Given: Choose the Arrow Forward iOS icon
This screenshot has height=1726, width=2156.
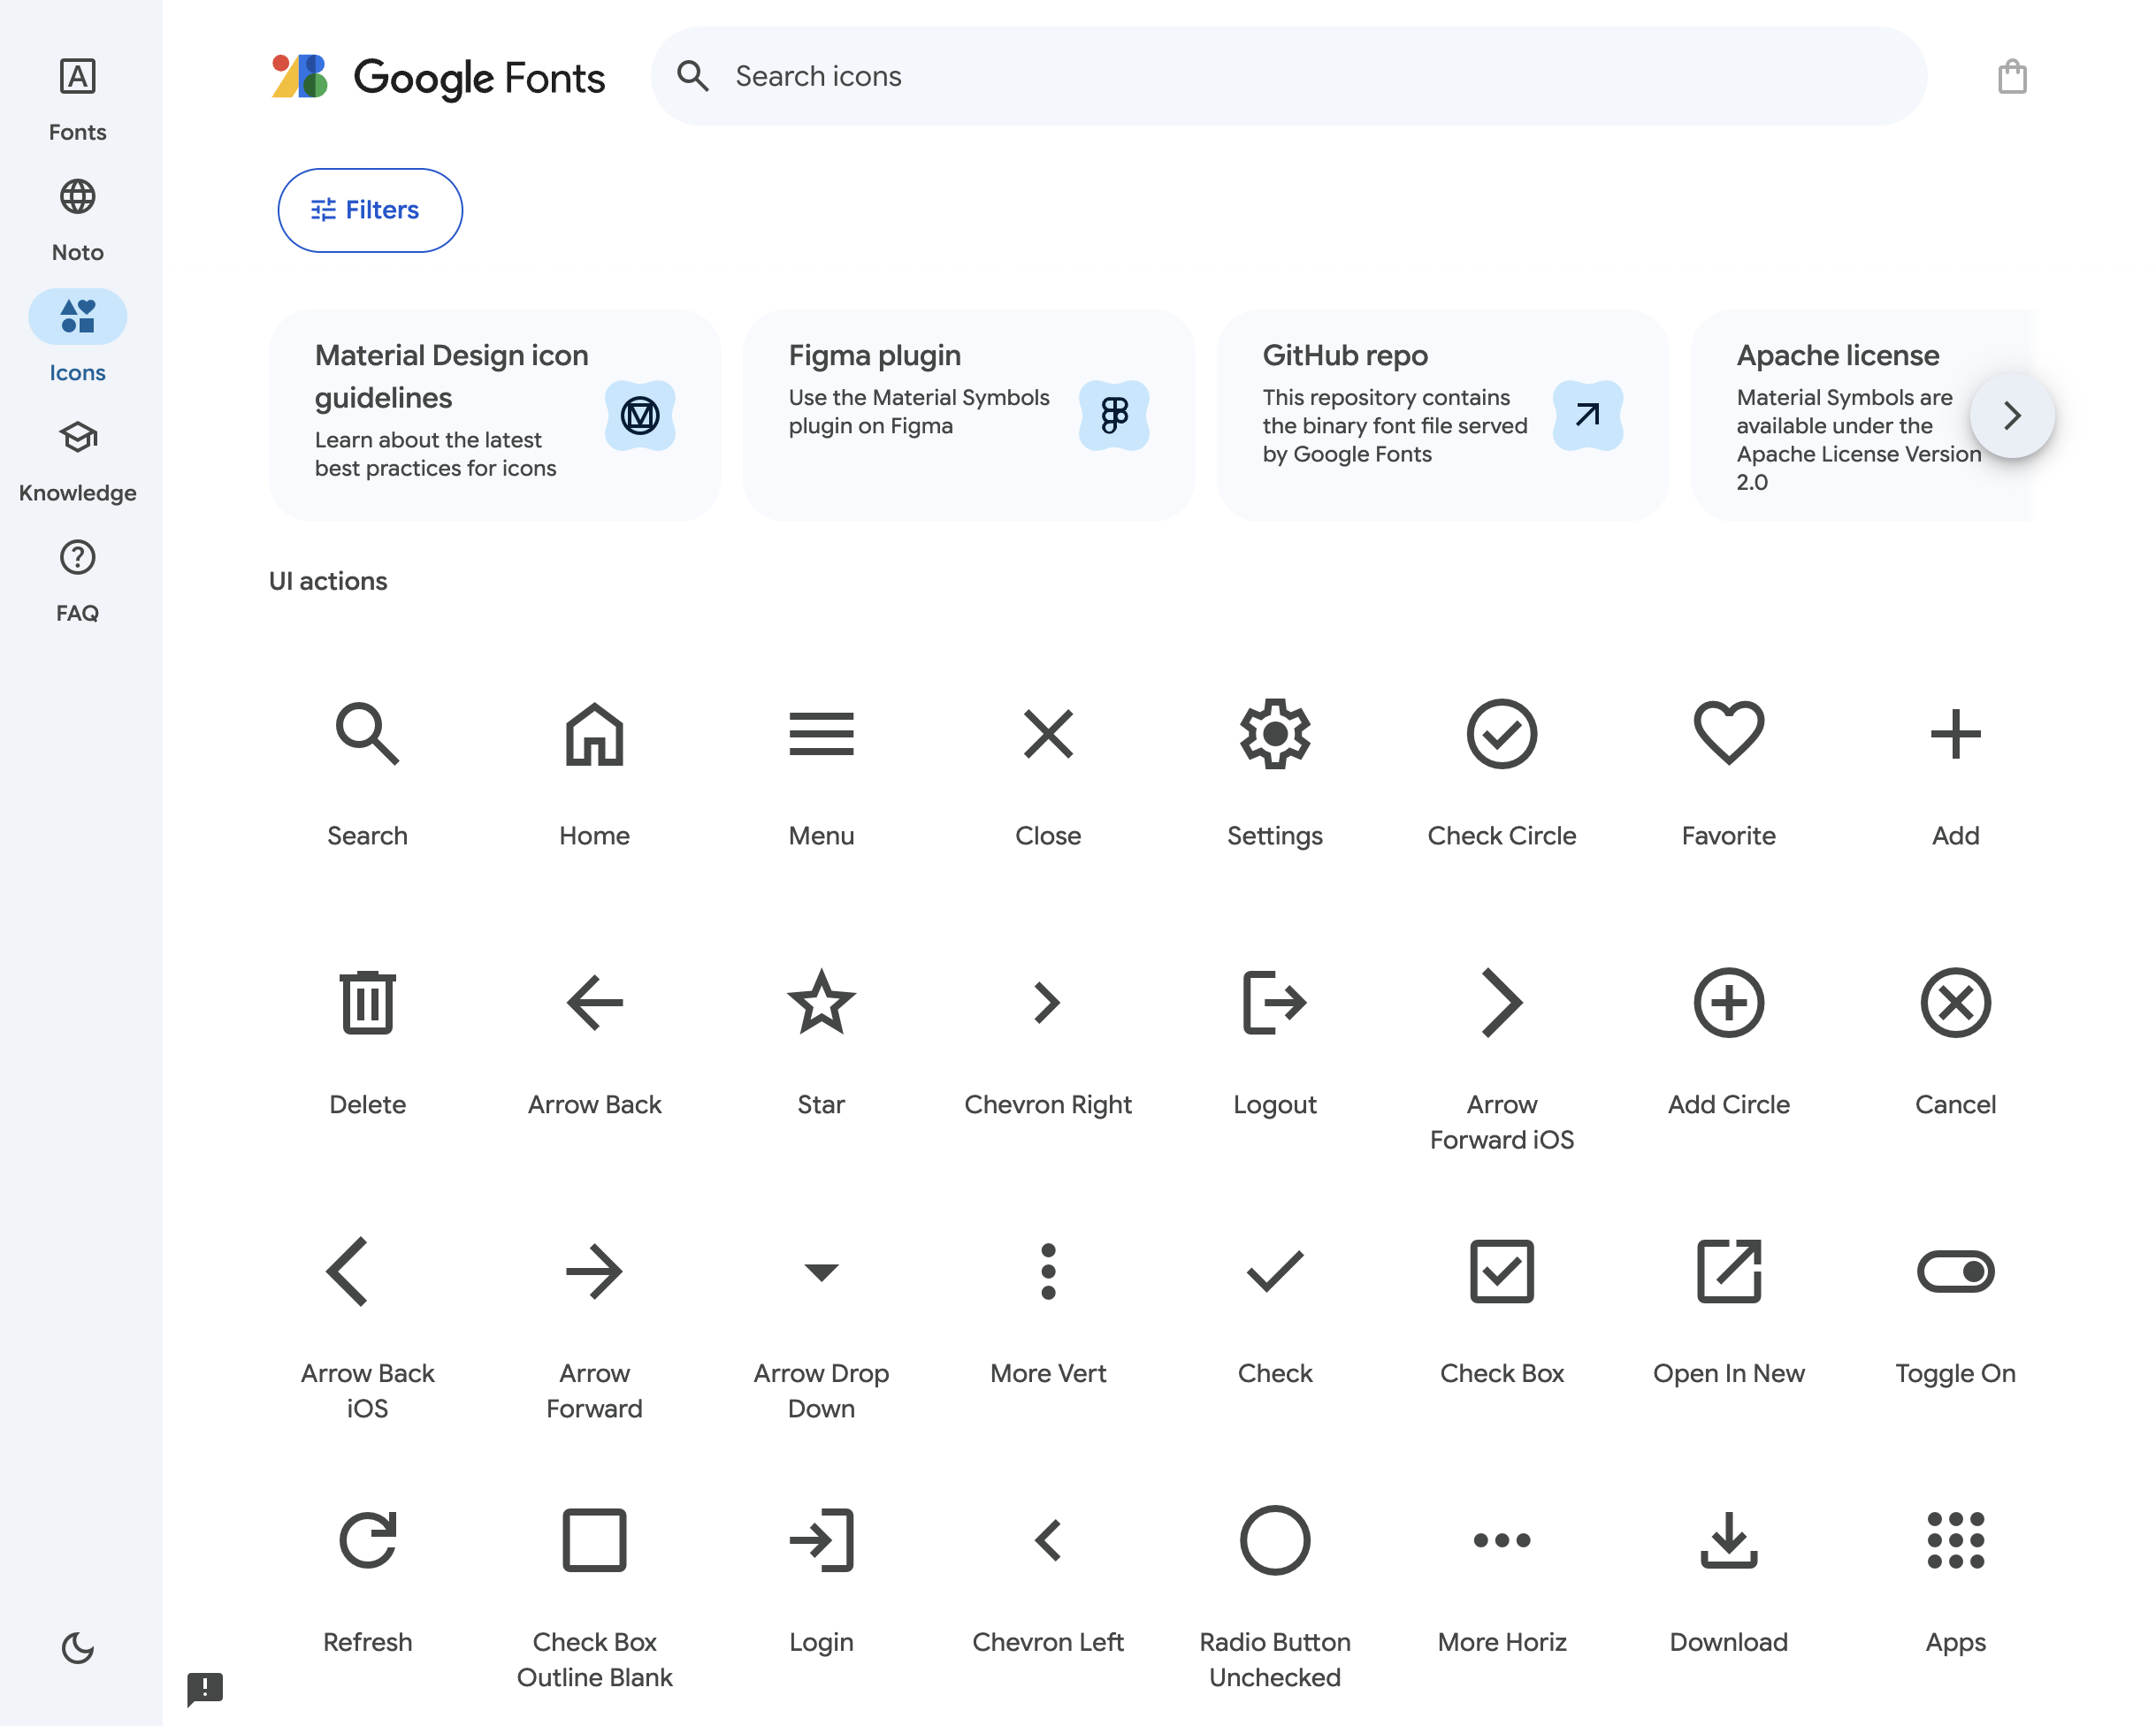Looking at the screenshot, I should coord(1502,1002).
